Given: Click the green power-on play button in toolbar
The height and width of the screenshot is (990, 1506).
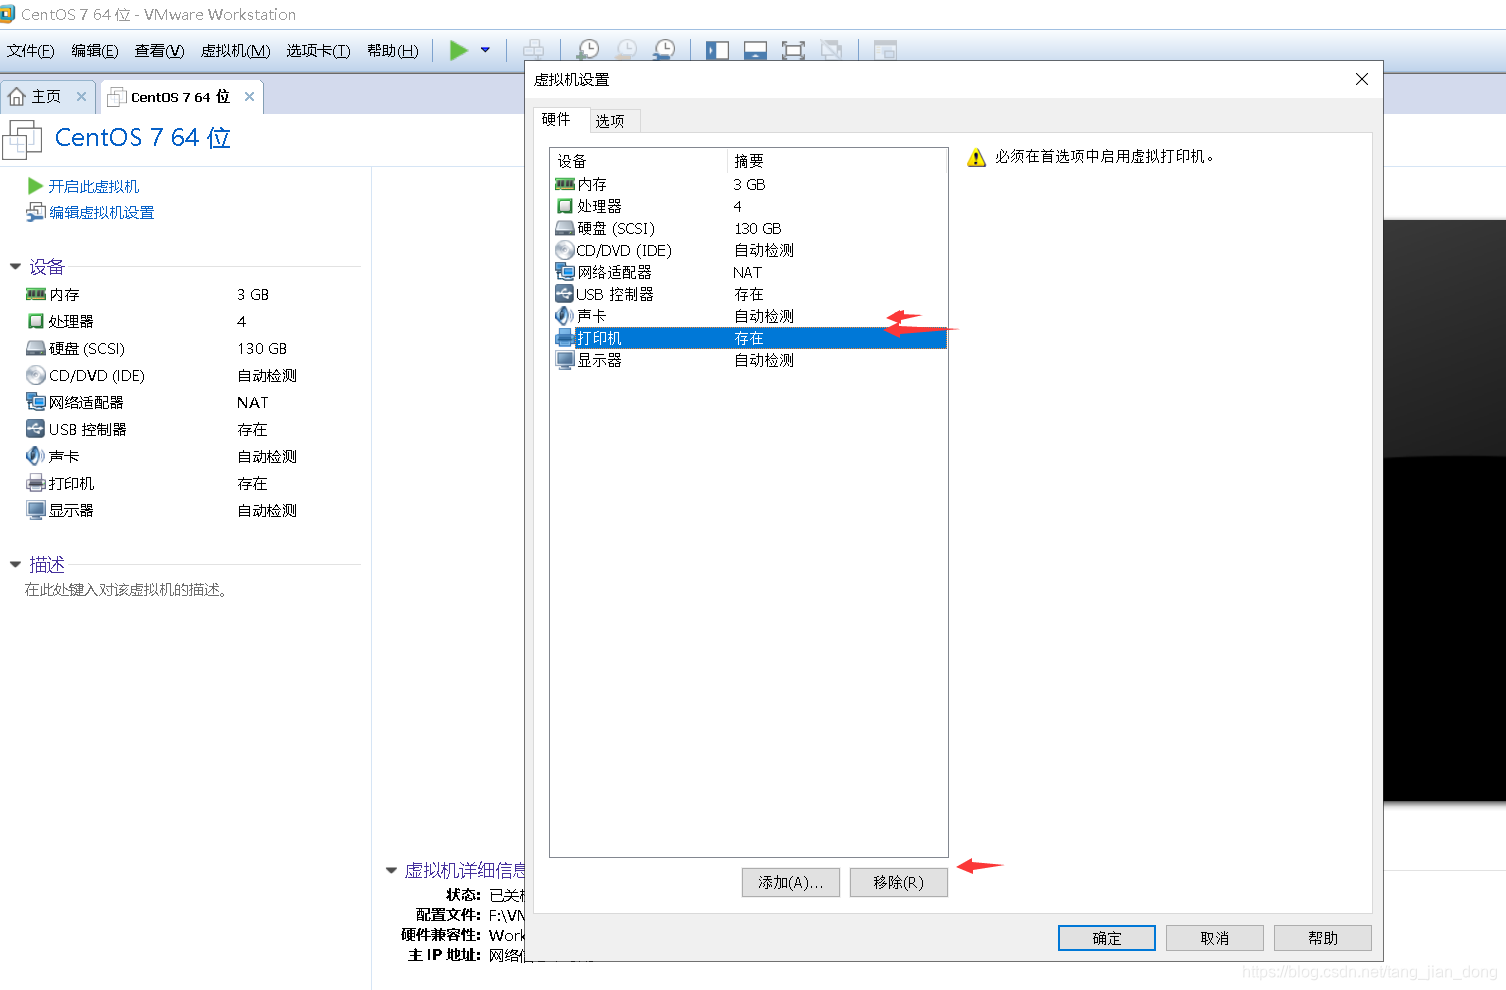Looking at the screenshot, I should [458, 50].
